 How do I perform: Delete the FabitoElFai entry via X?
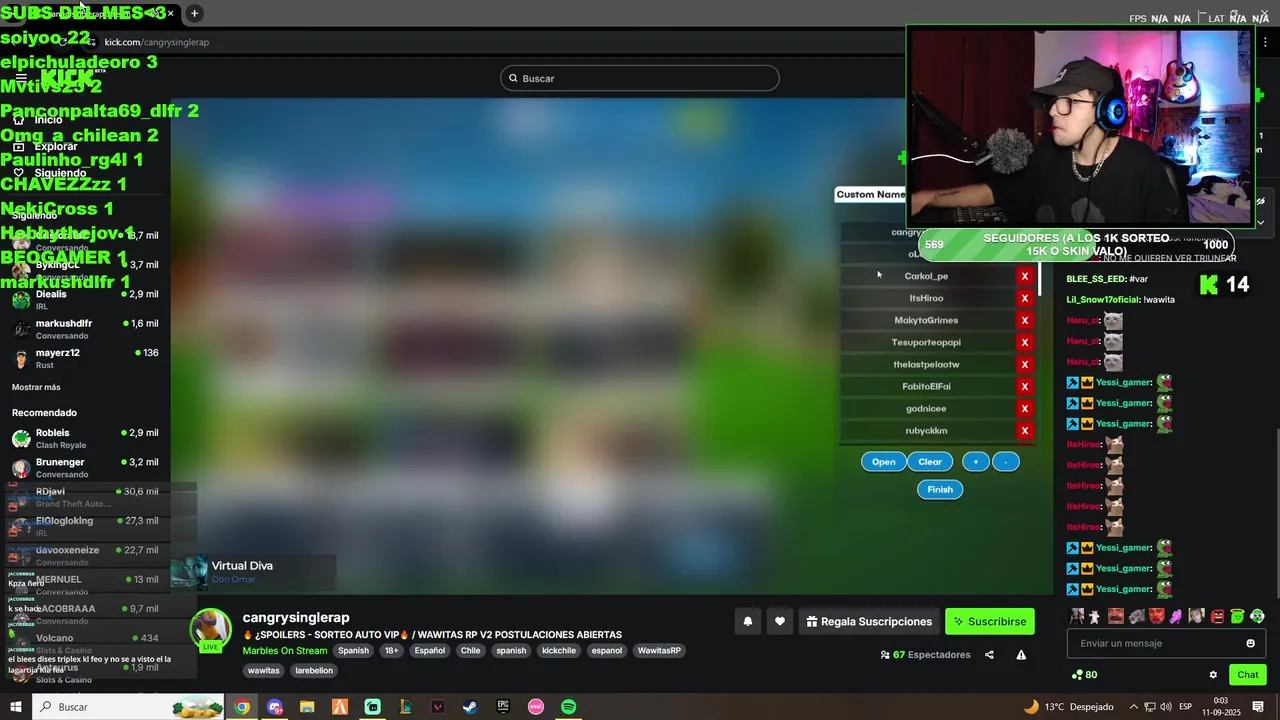pos(1024,386)
